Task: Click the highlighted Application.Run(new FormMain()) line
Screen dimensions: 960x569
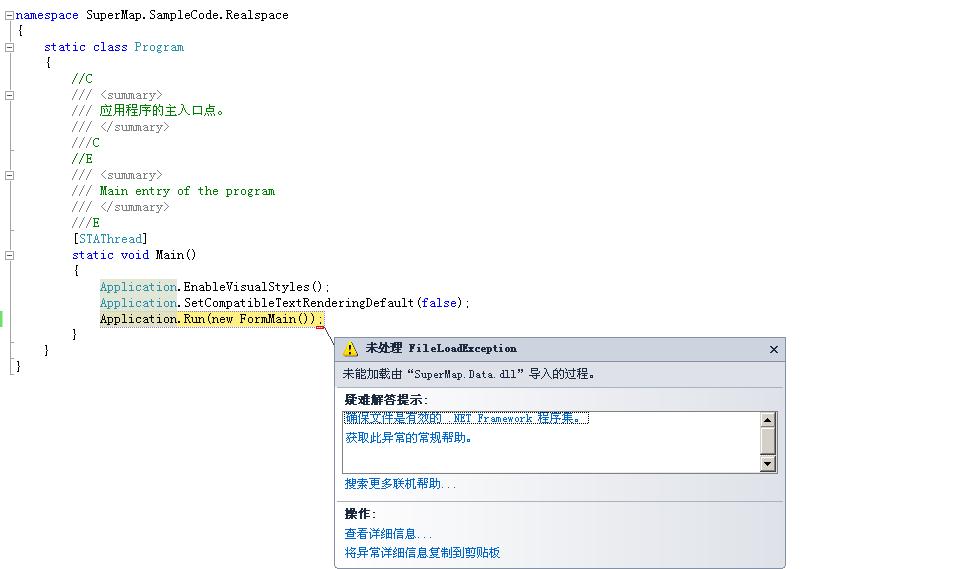Action: point(211,319)
